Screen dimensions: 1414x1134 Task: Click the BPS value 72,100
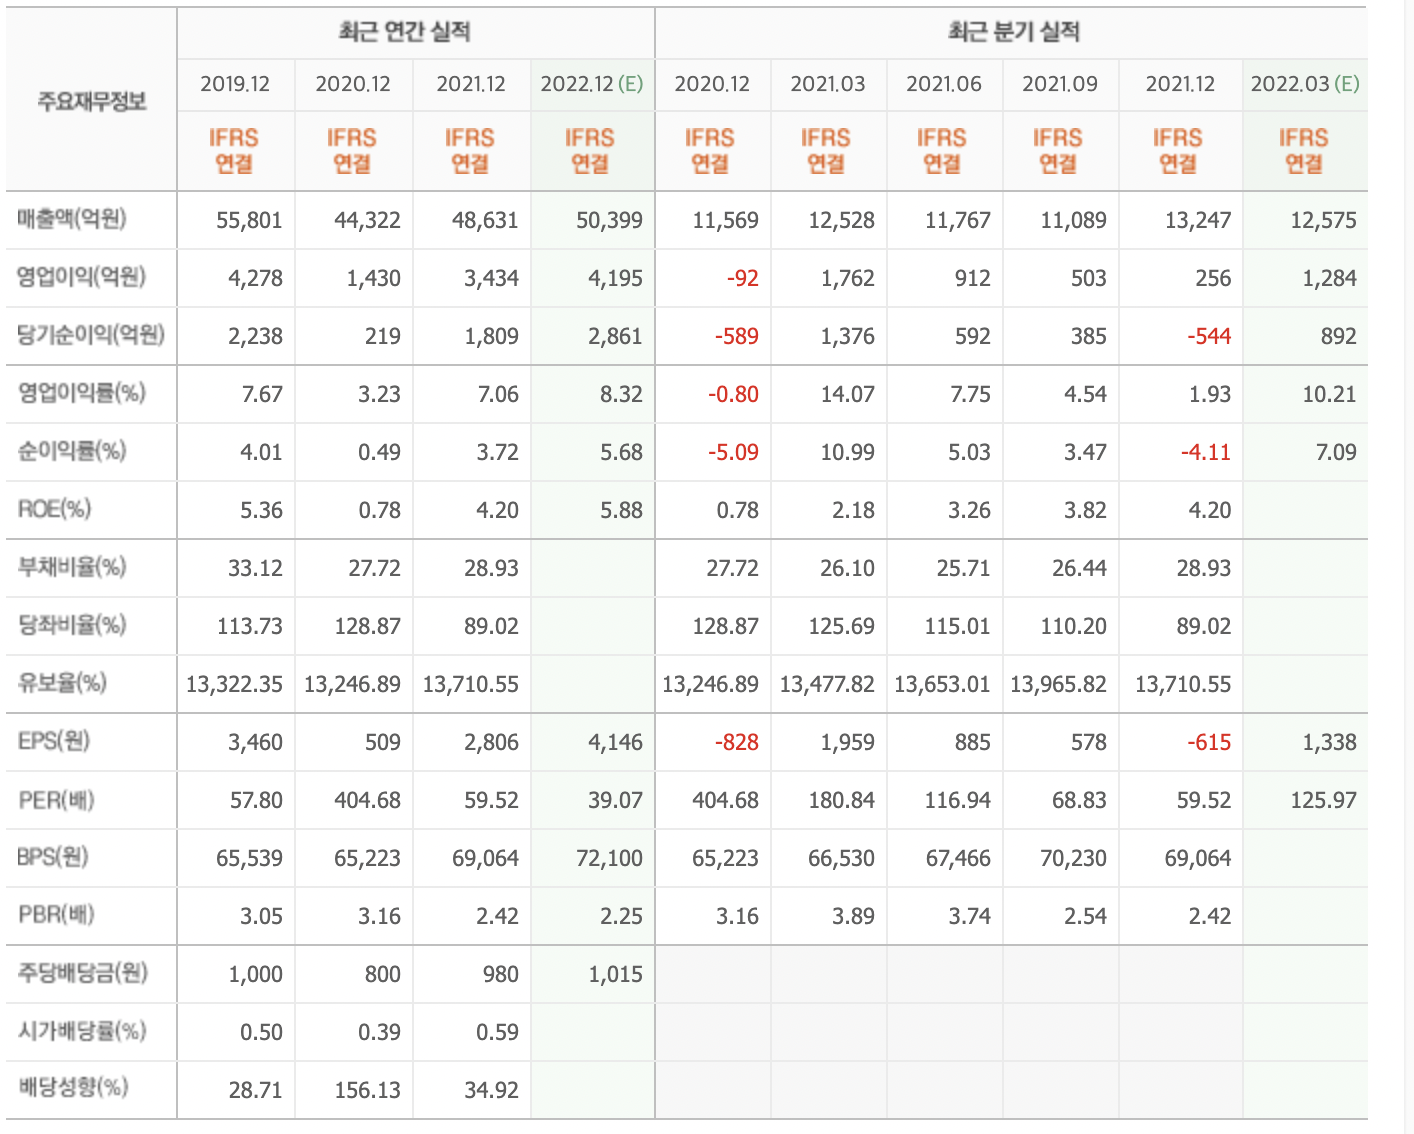(x=609, y=858)
